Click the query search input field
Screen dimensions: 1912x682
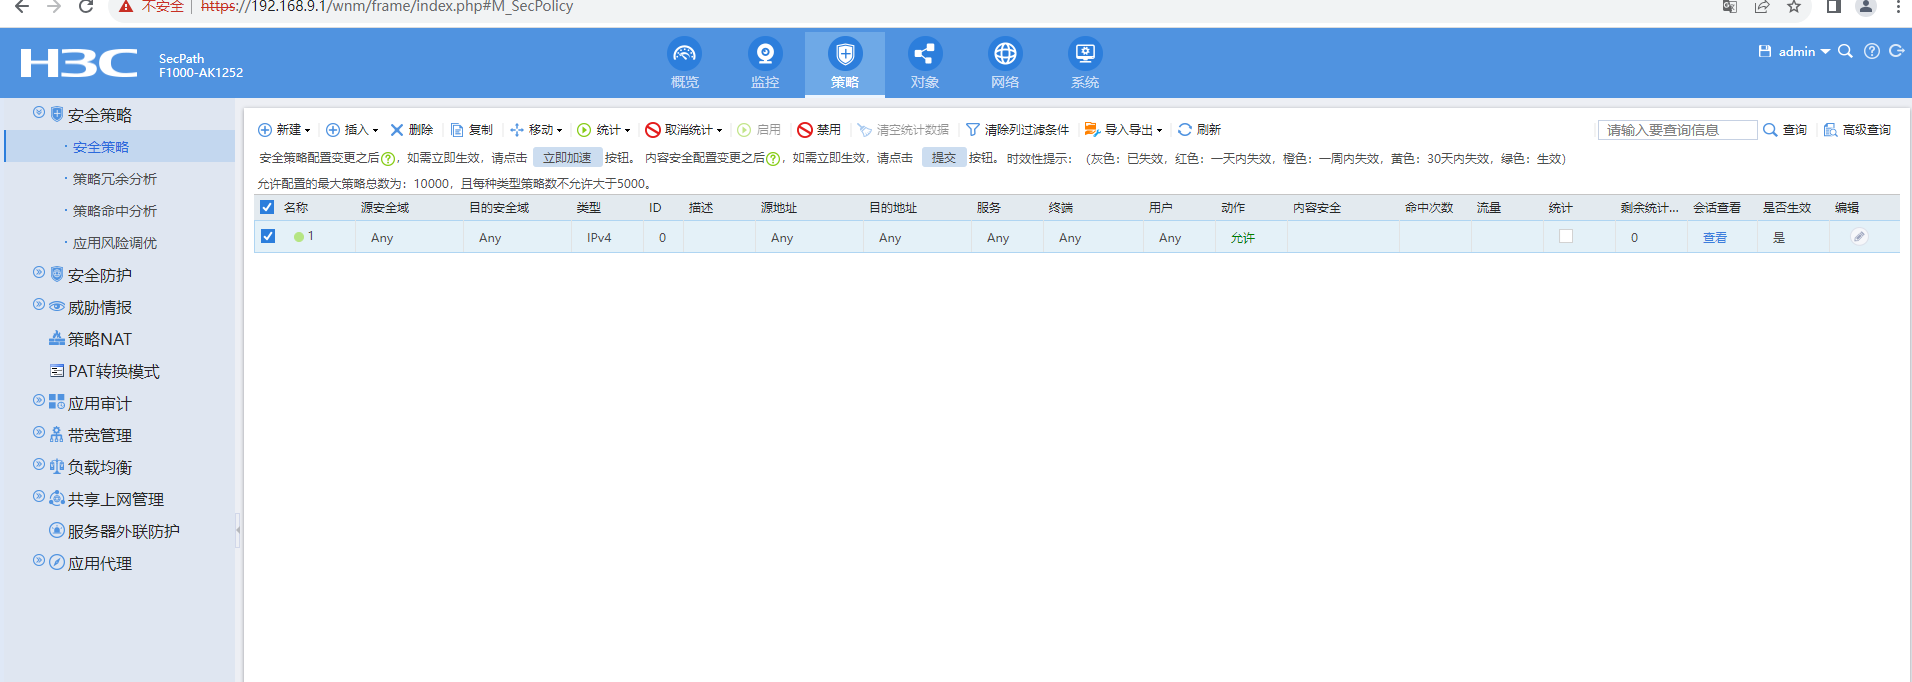pos(1676,130)
